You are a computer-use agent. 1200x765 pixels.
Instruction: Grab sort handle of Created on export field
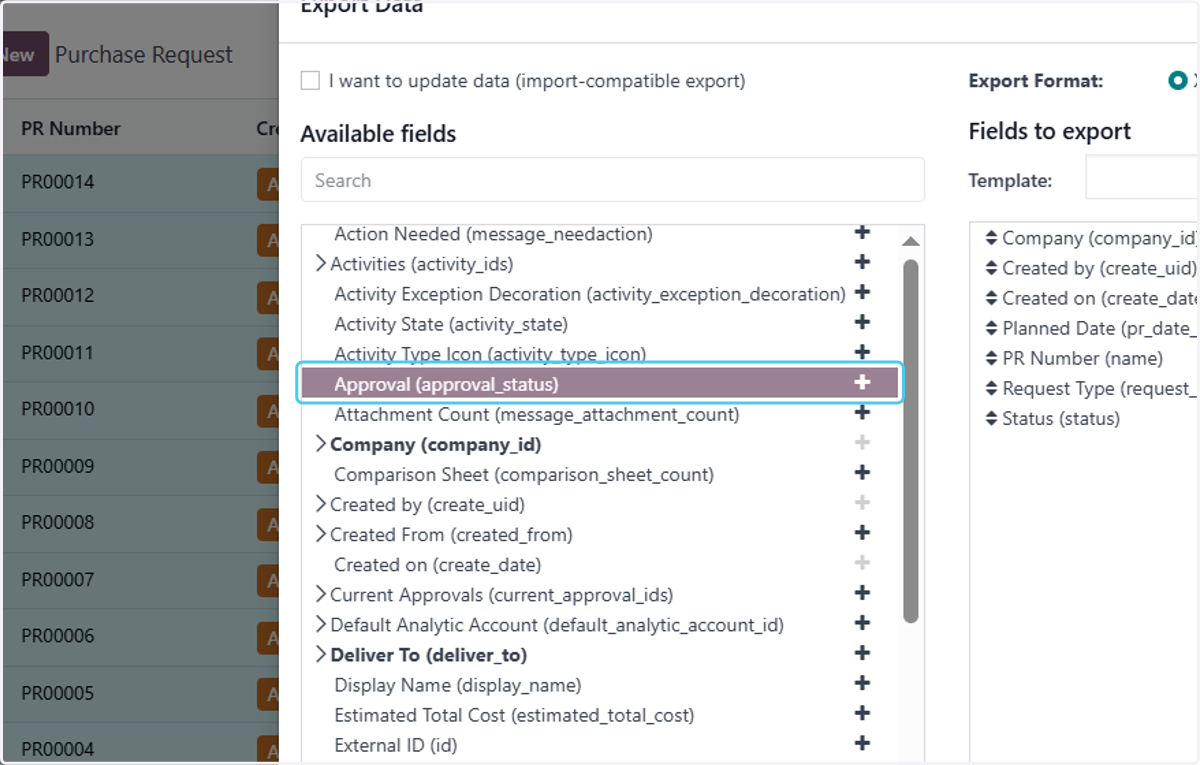[x=991, y=298]
